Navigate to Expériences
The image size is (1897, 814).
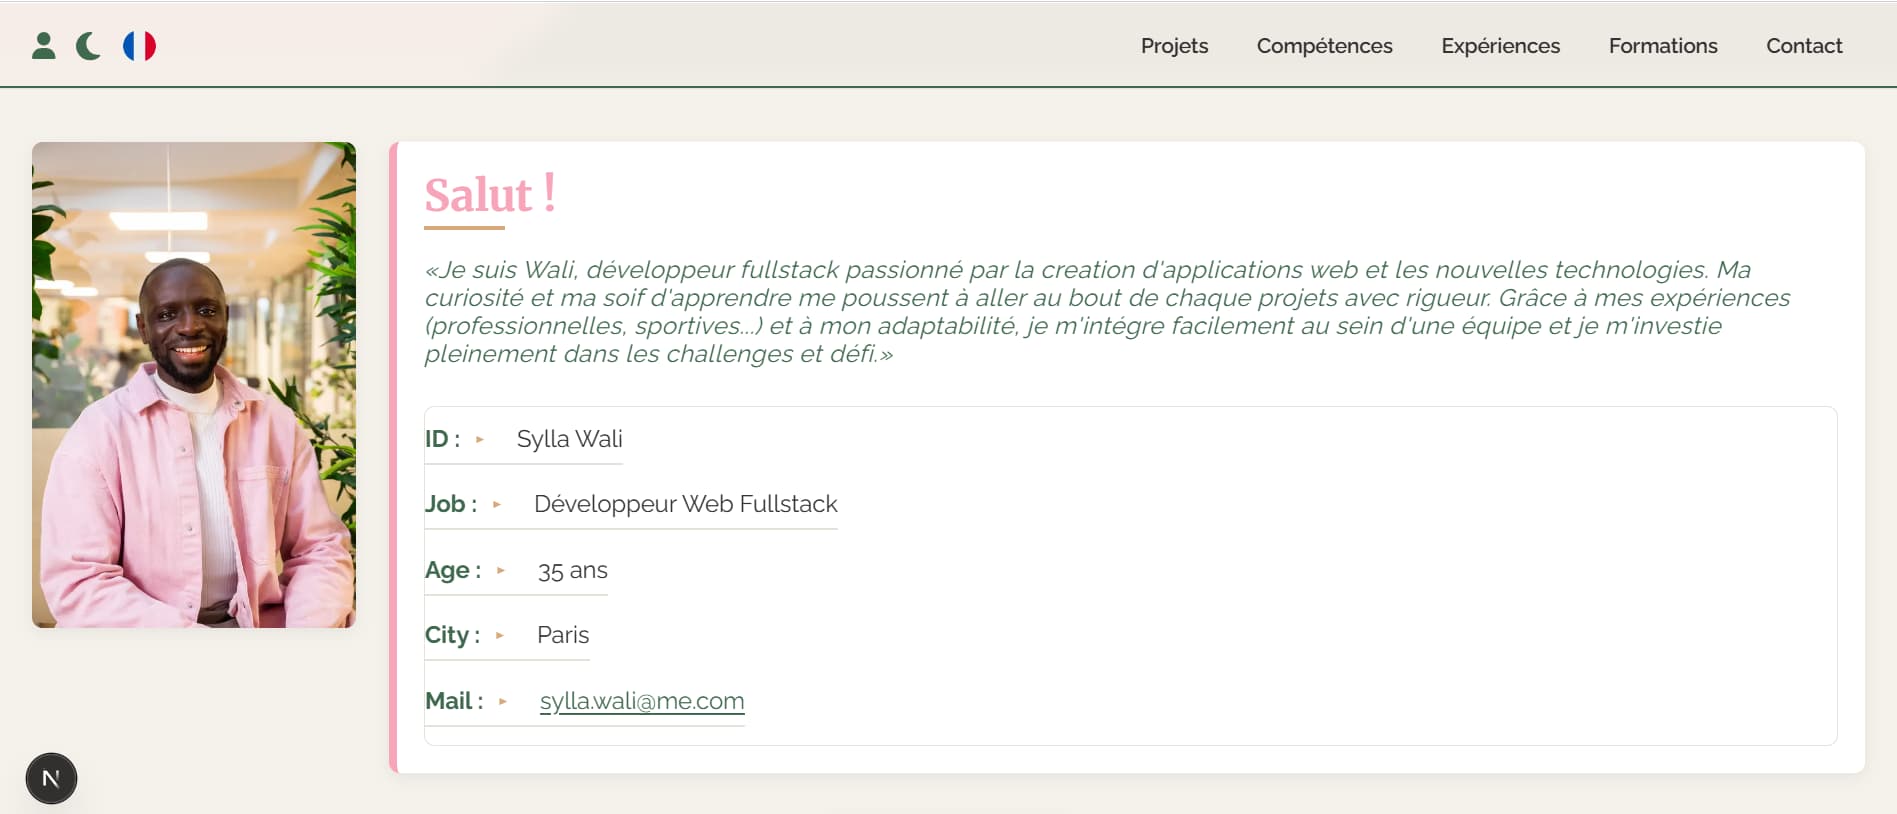coord(1500,46)
